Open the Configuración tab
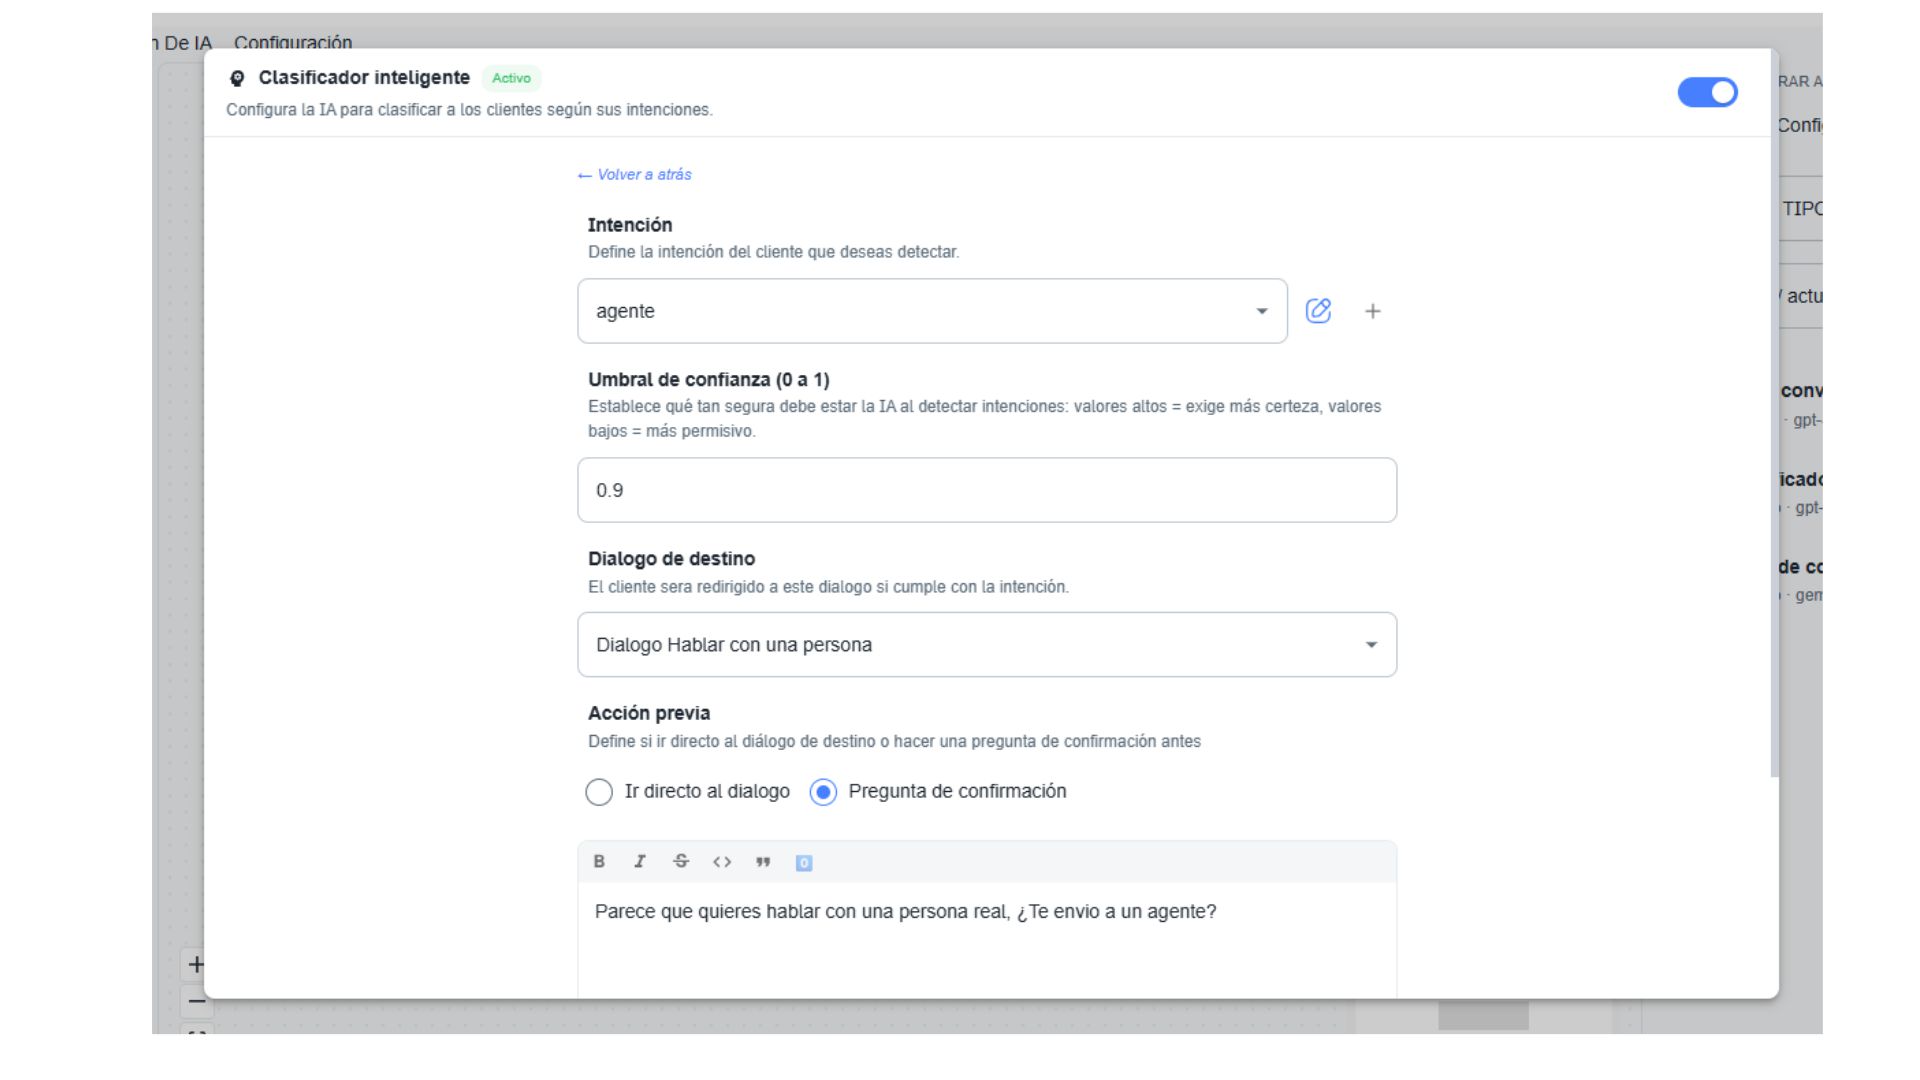 pos(293,42)
